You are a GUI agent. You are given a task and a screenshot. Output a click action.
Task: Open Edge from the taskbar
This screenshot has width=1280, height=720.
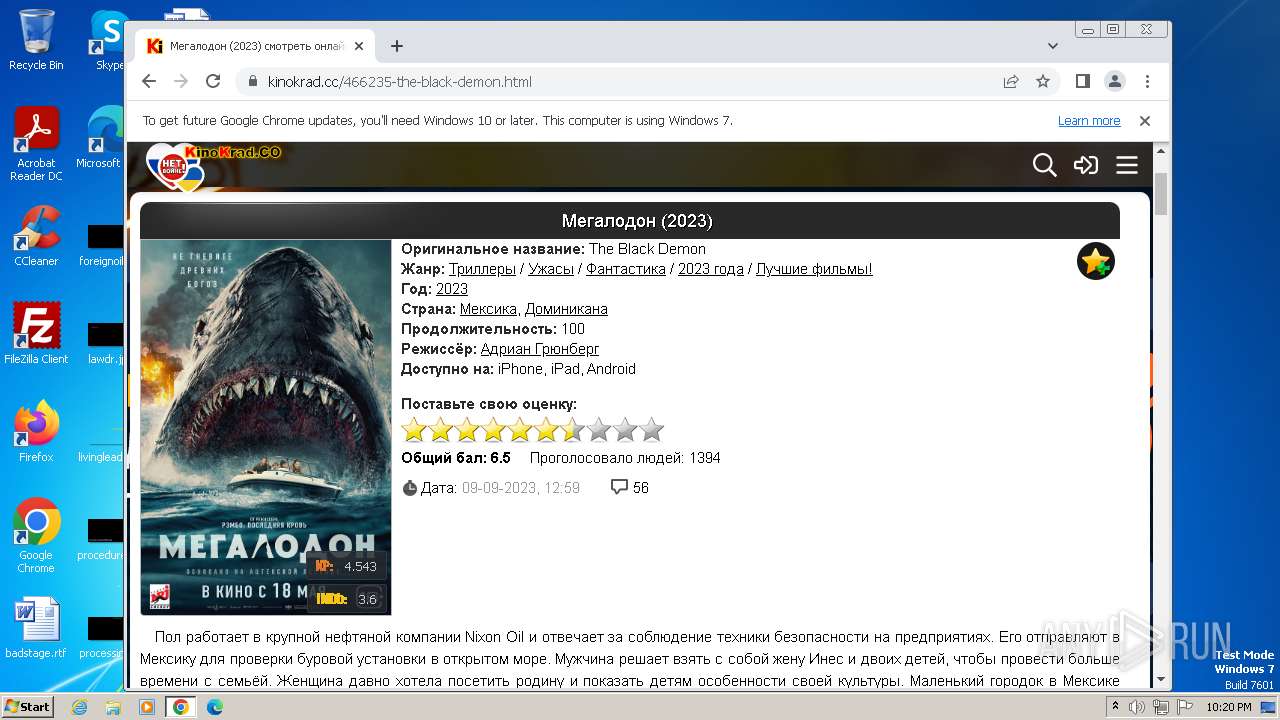215,707
